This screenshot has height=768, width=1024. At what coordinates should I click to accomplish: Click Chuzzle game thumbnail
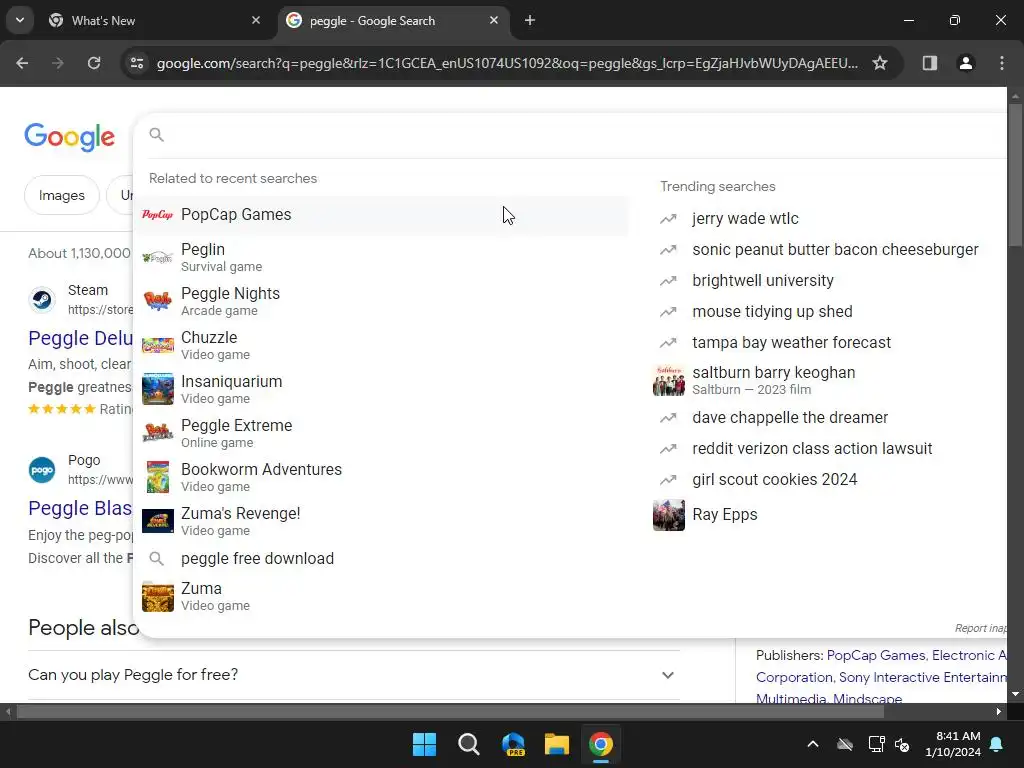coord(157,345)
